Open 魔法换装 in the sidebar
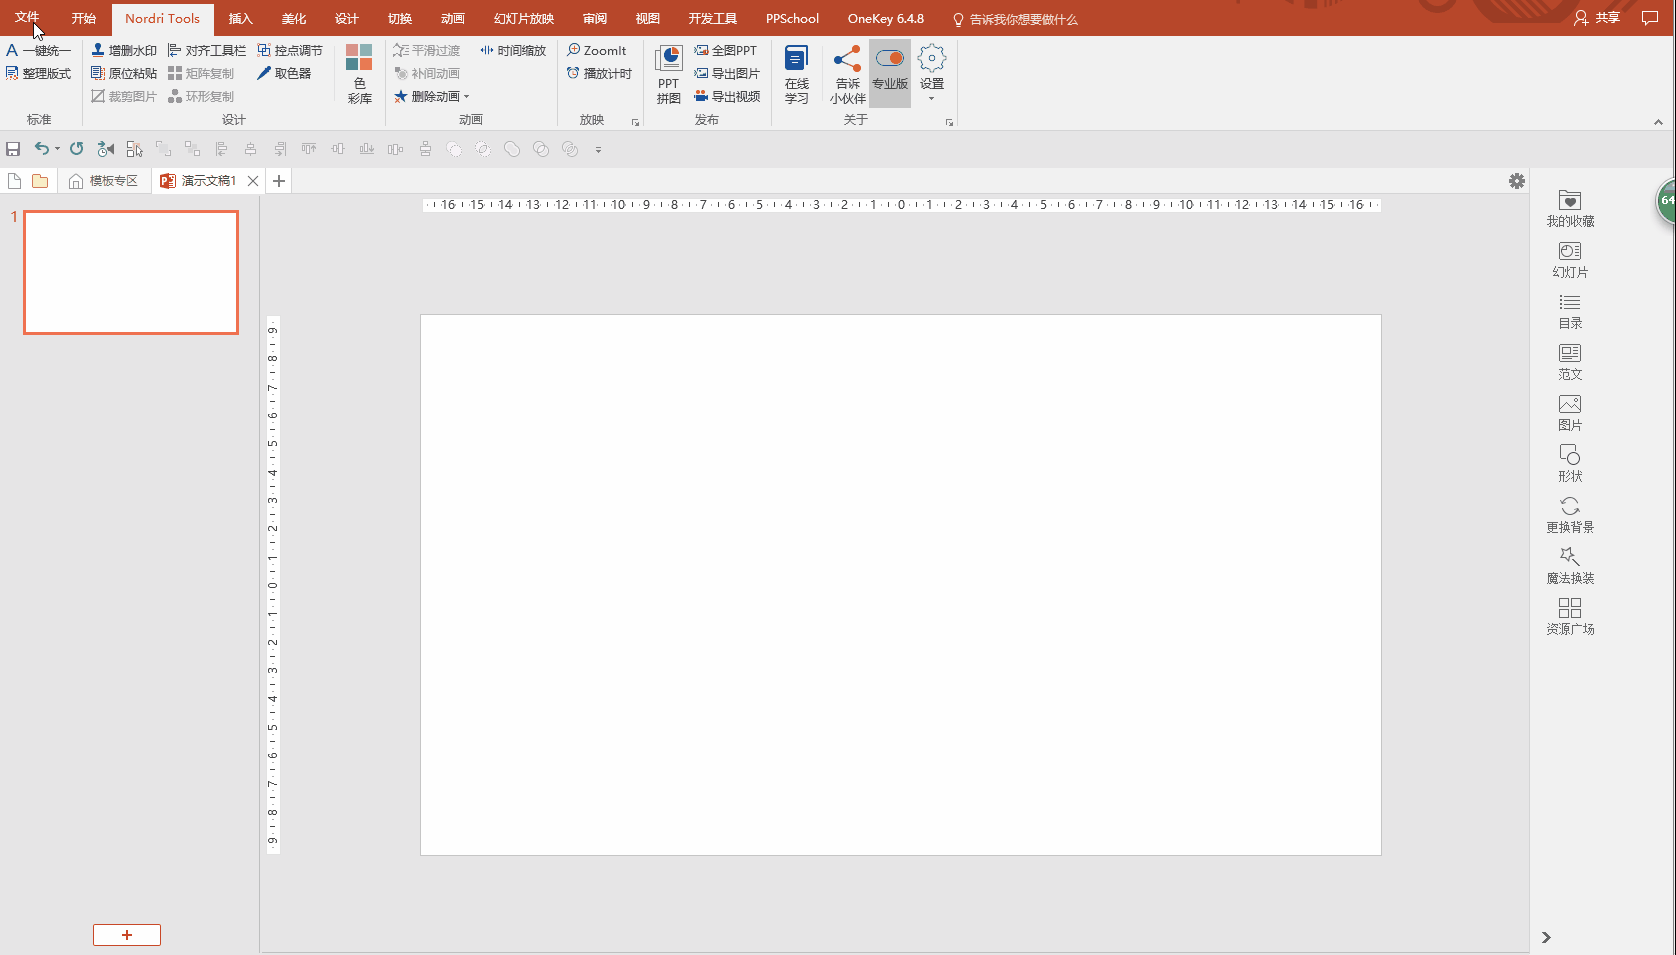This screenshot has height=955, width=1676. tap(1569, 565)
